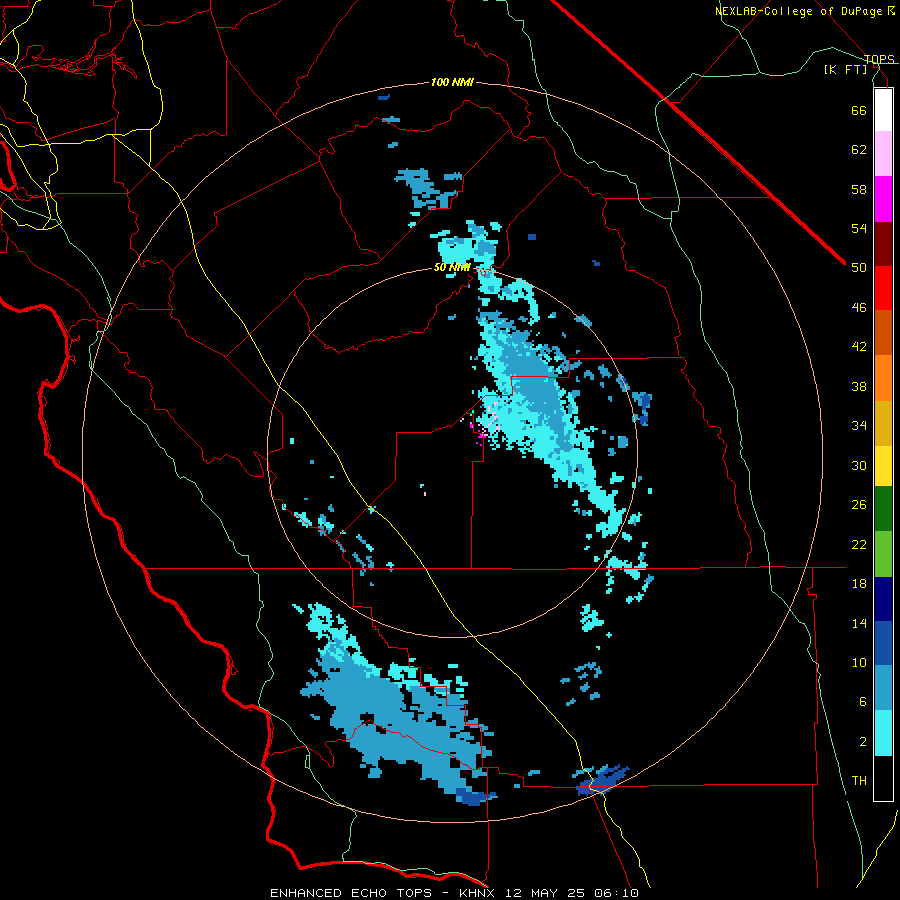Image resolution: width=900 pixels, height=900 pixels.
Task: Click legend value 58
Action: (x=859, y=189)
